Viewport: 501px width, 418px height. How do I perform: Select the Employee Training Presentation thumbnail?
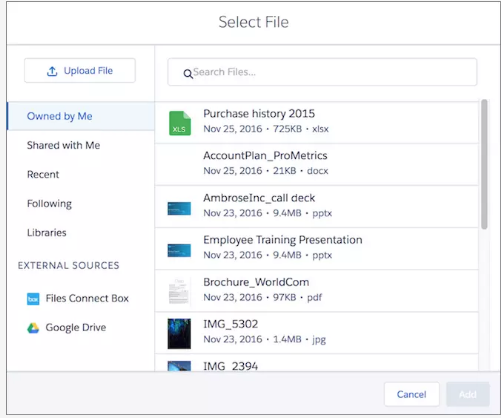(x=179, y=250)
